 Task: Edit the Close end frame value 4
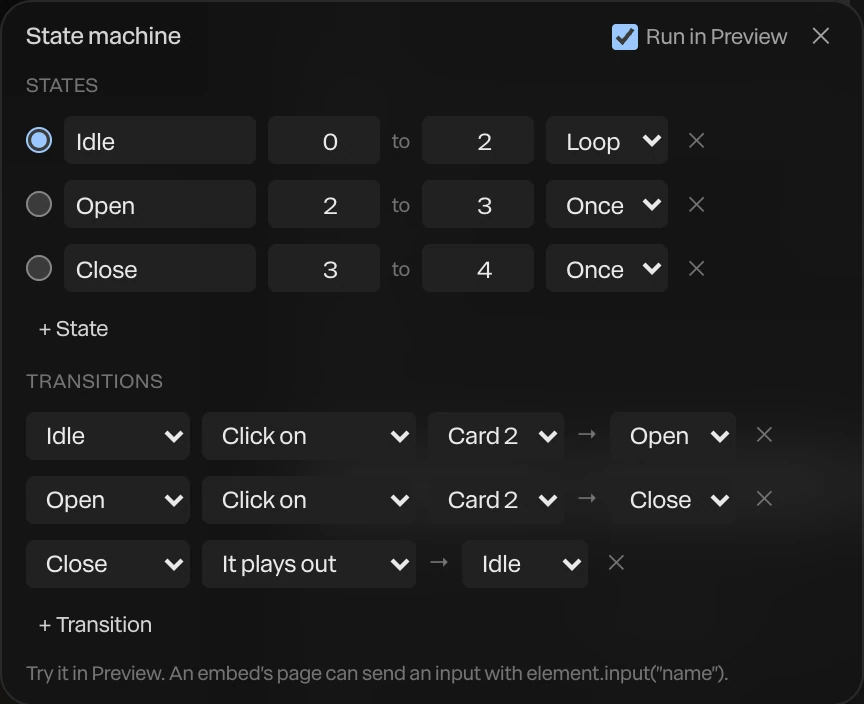click(478, 268)
